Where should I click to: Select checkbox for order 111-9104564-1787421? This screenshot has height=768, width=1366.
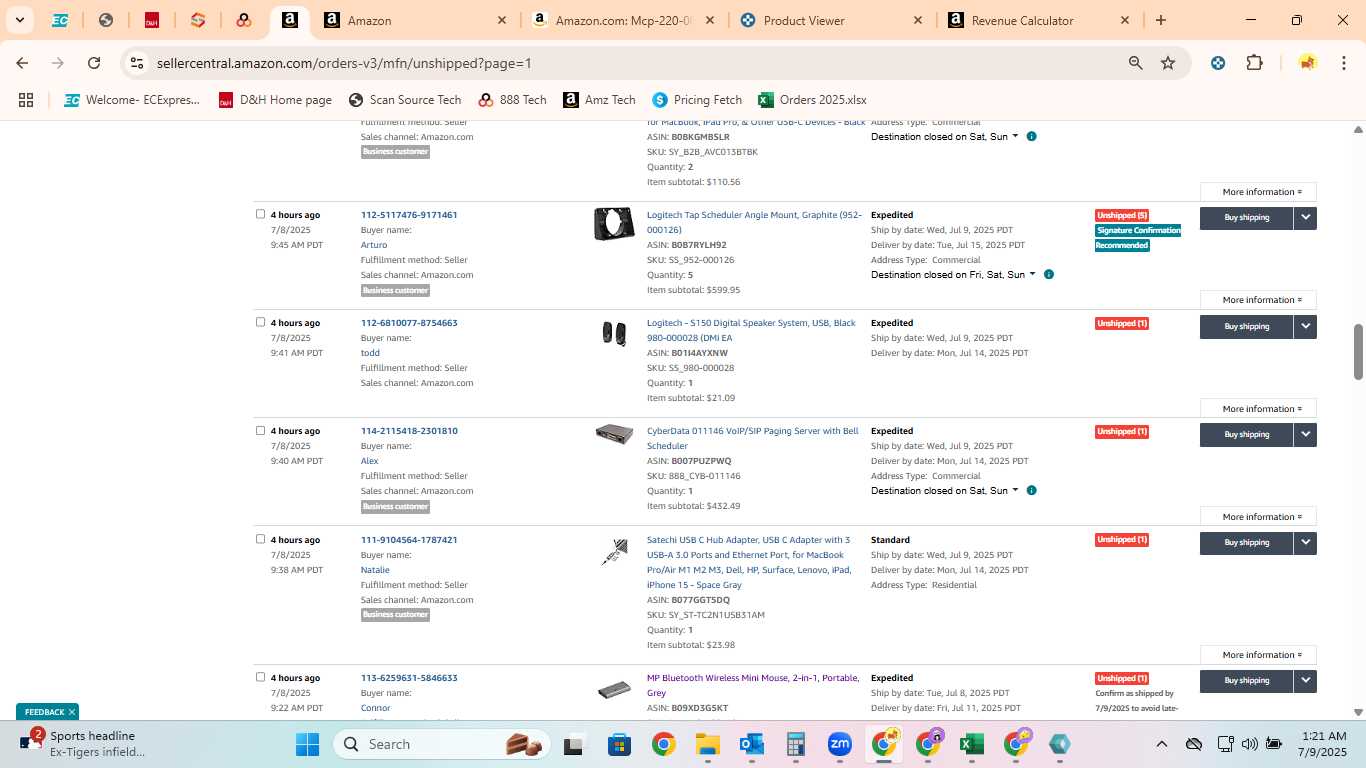coord(260,539)
